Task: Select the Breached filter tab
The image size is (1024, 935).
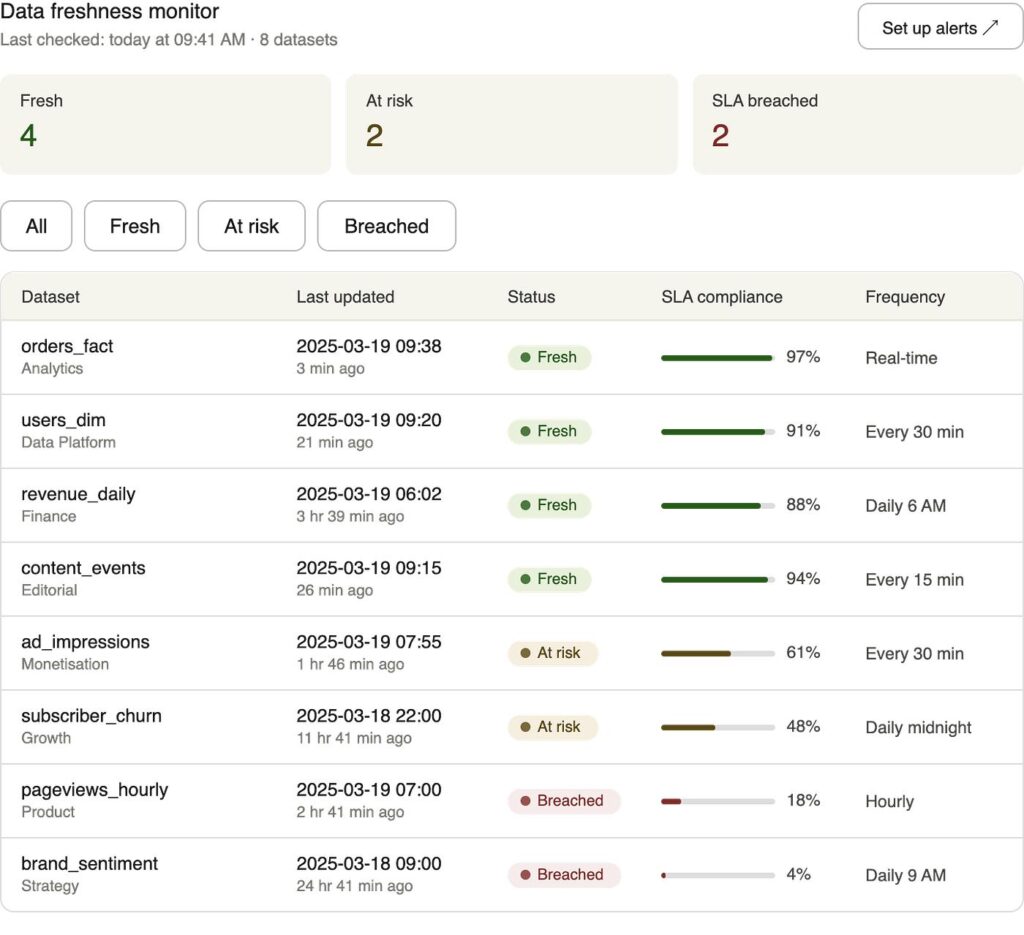Action: point(387,226)
